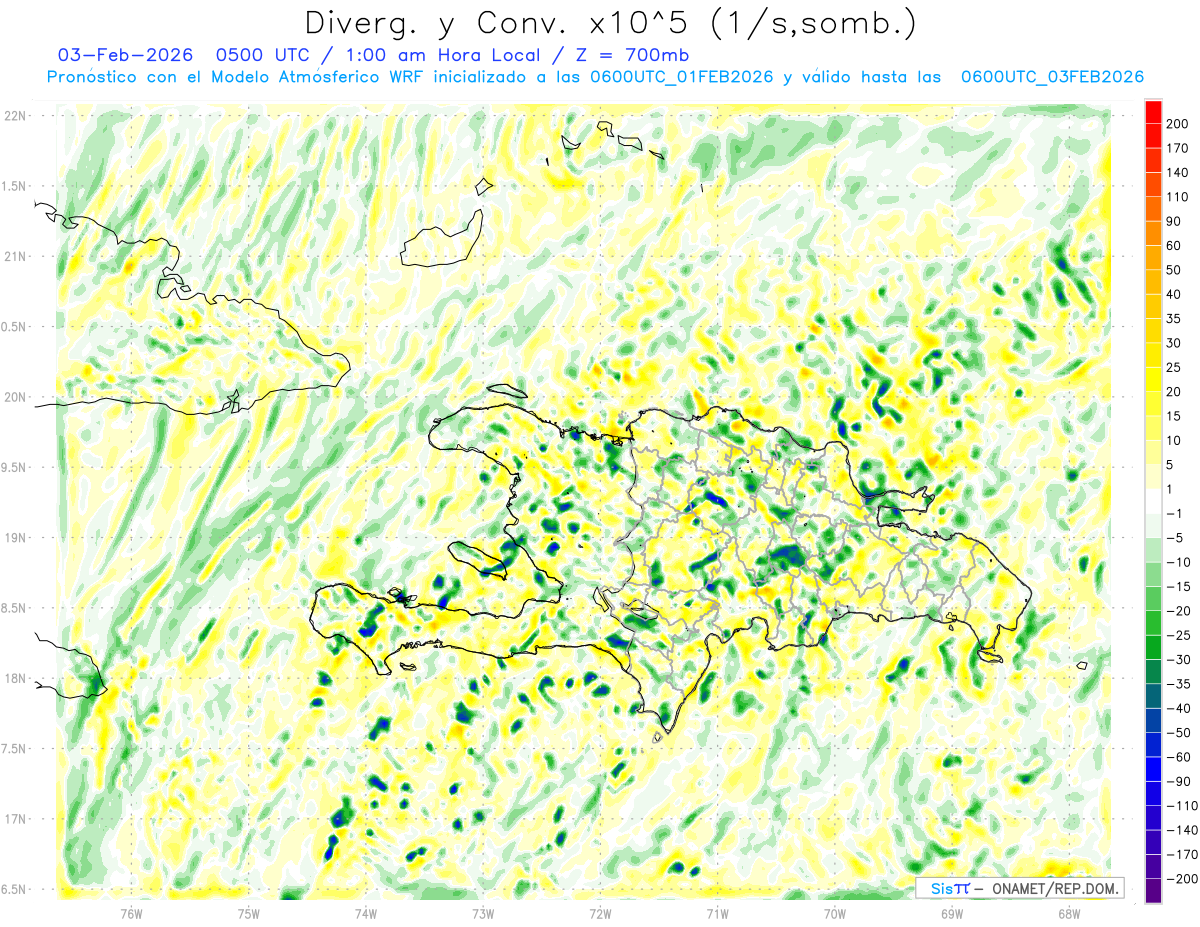Viewport: 1200px width, 927px height.
Task: Click the '21N' latitude label
Action: tap(15, 256)
